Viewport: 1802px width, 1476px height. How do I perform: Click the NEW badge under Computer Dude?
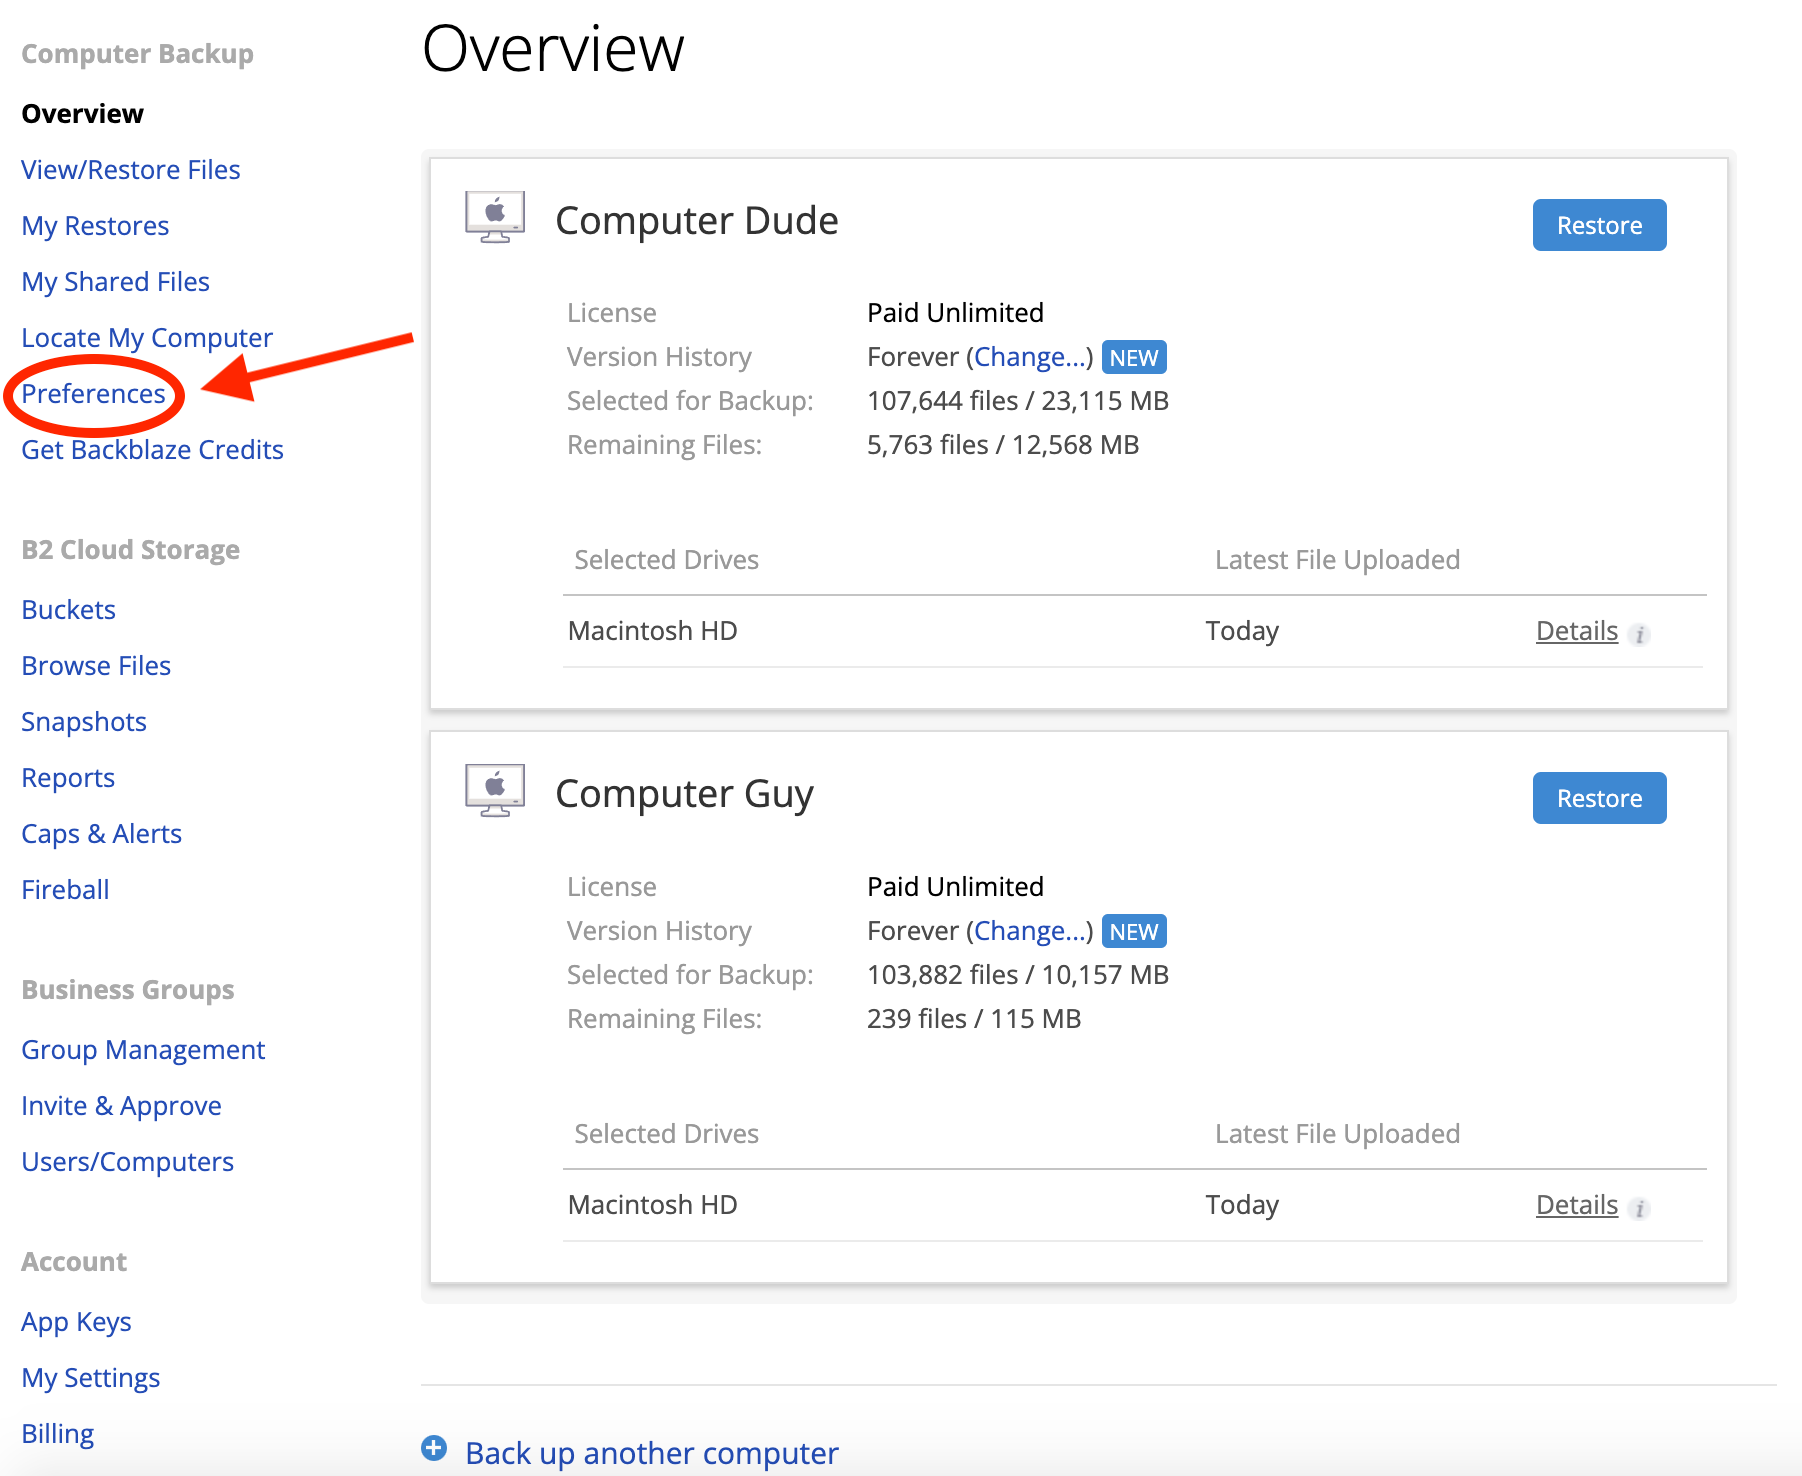[1134, 357]
